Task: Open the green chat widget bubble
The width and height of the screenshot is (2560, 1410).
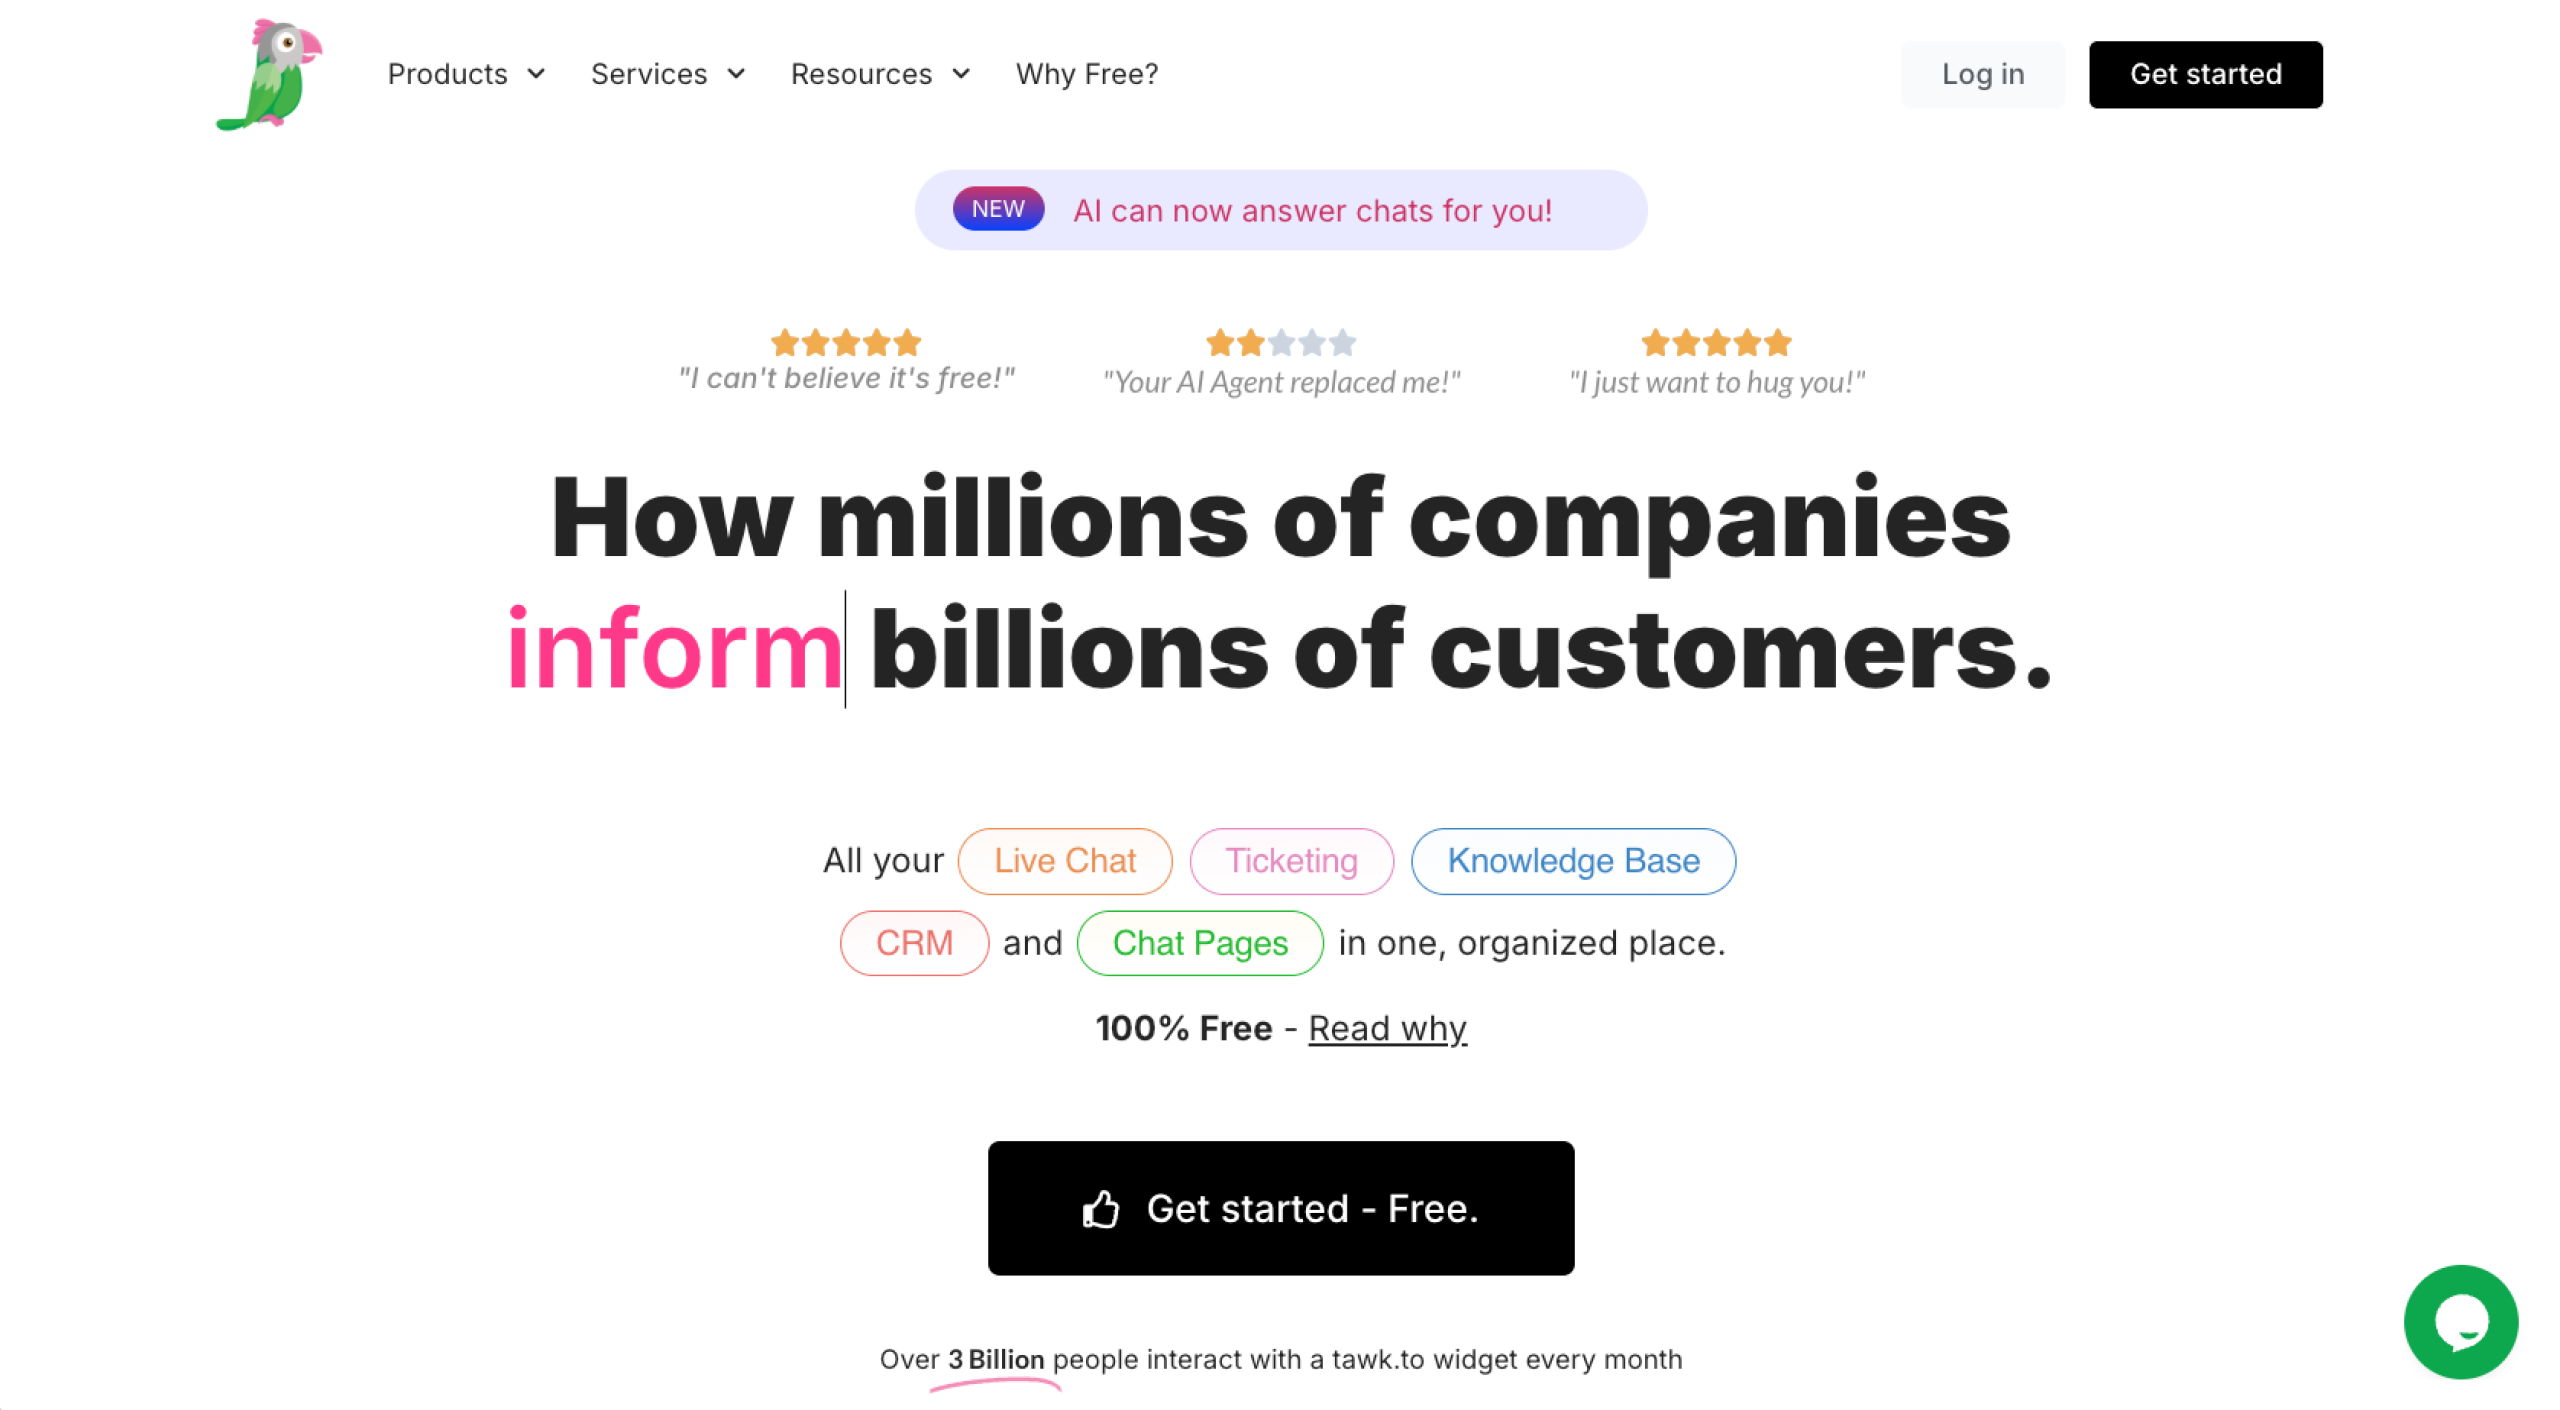Action: [2459, 1320]
